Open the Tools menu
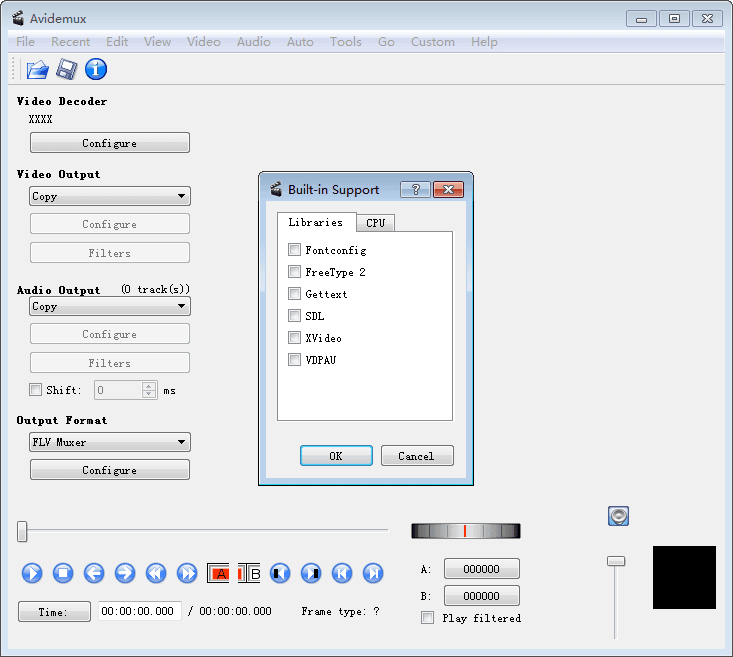The height and width of the screenshot is (657, 733). point(345,42)
